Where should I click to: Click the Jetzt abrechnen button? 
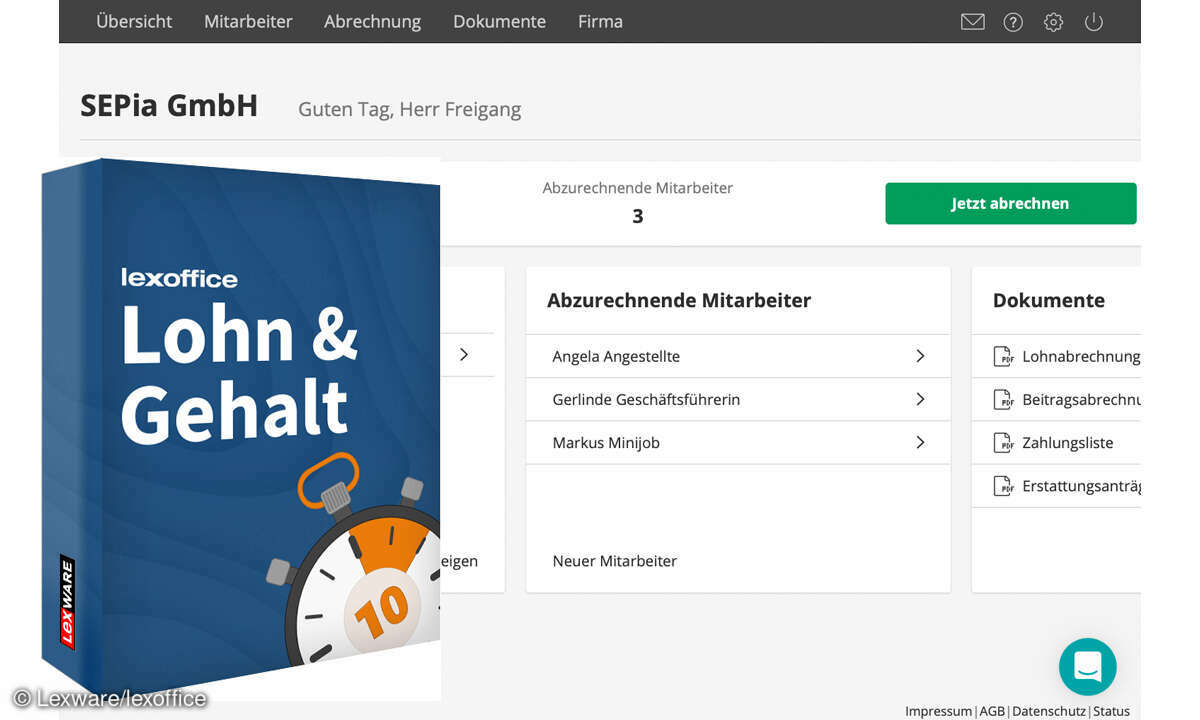click(1011, 203)
